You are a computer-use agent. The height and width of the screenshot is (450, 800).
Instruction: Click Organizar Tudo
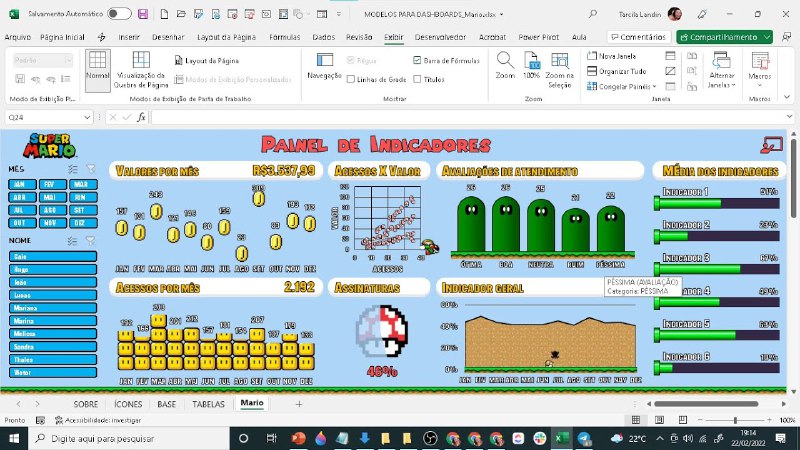(x=616, y=71)
